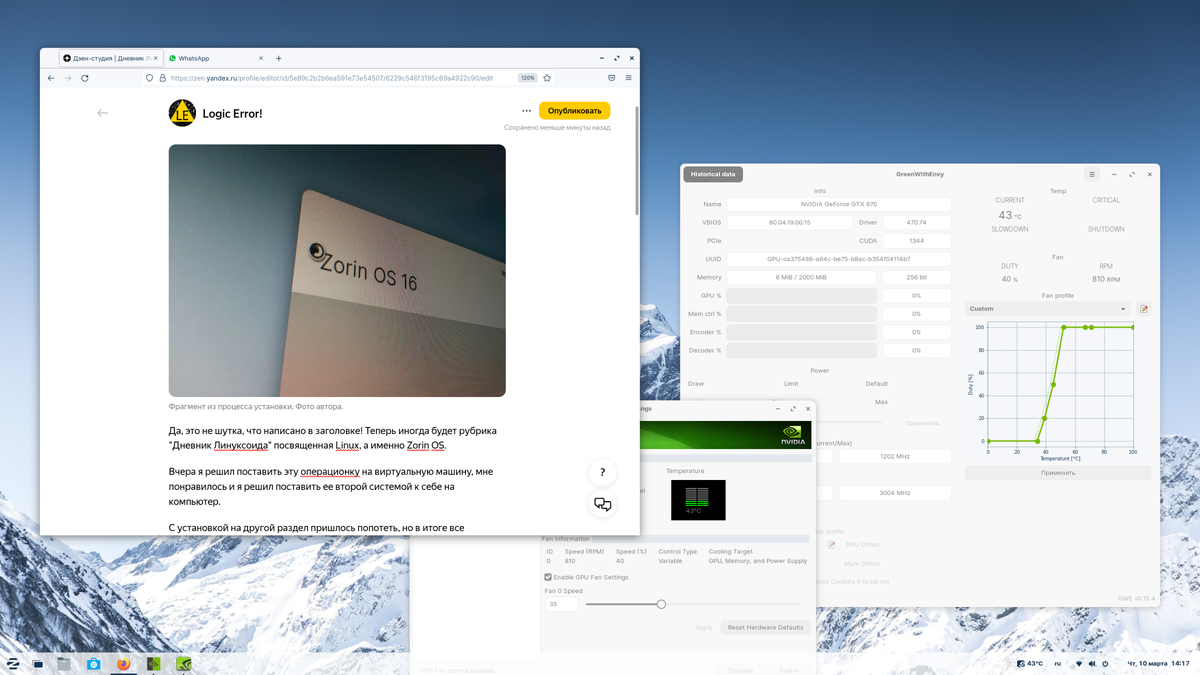Bookmark this page with the star icon
This screenshot has height=675, width=1200.
(x=547, y=78)
